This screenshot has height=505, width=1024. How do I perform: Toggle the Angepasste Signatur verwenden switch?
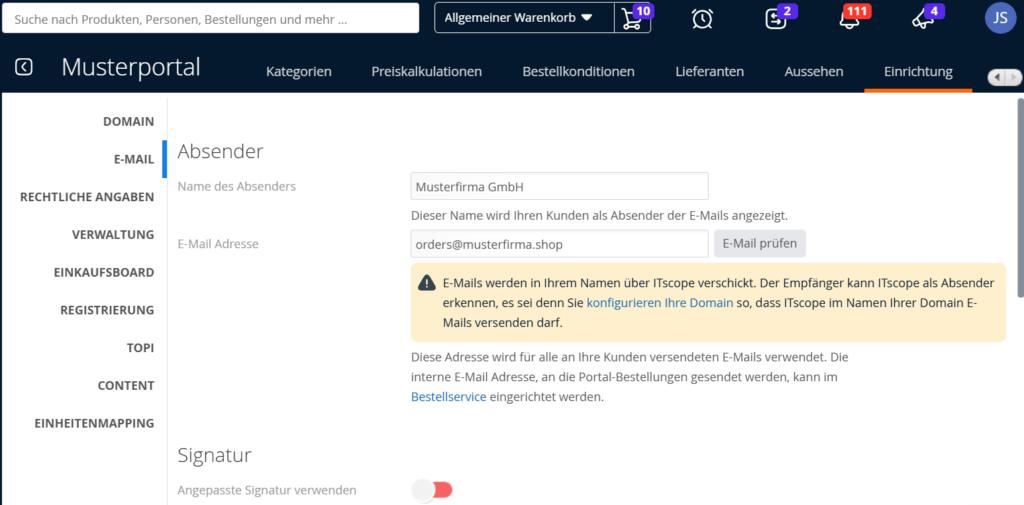(x=432, y=490)
